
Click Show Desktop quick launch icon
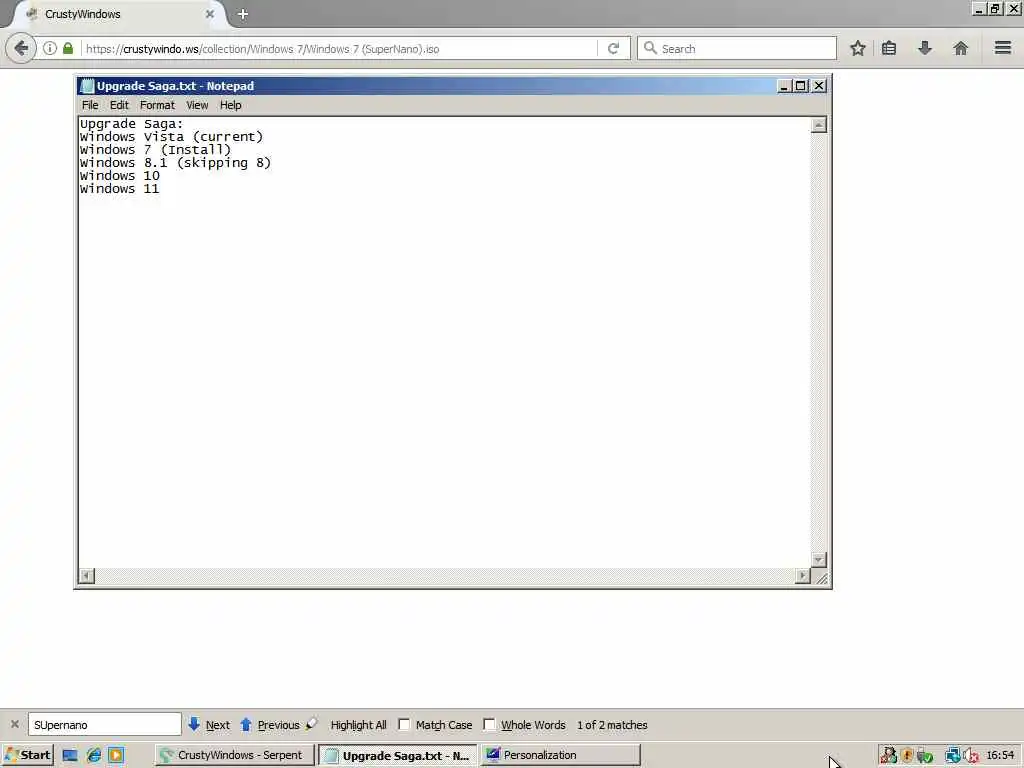[70, 755]
